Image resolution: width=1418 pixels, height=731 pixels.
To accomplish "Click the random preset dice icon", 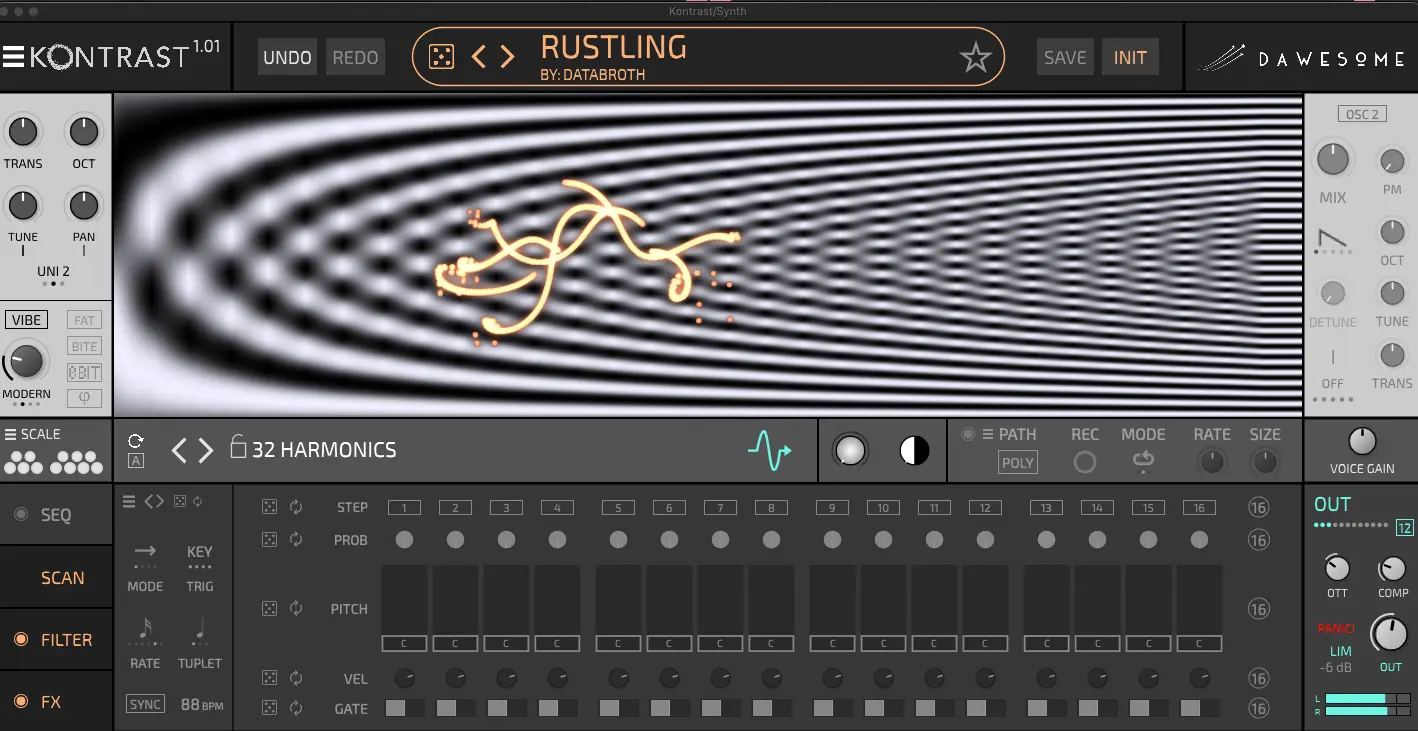I will pyautogui.click(x=441, y=57).
